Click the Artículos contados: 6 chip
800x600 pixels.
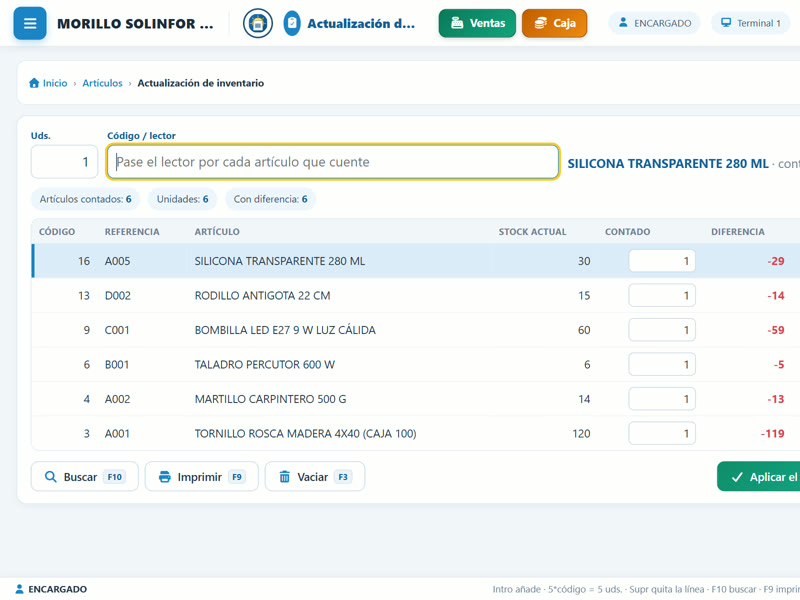click(86, 199)
